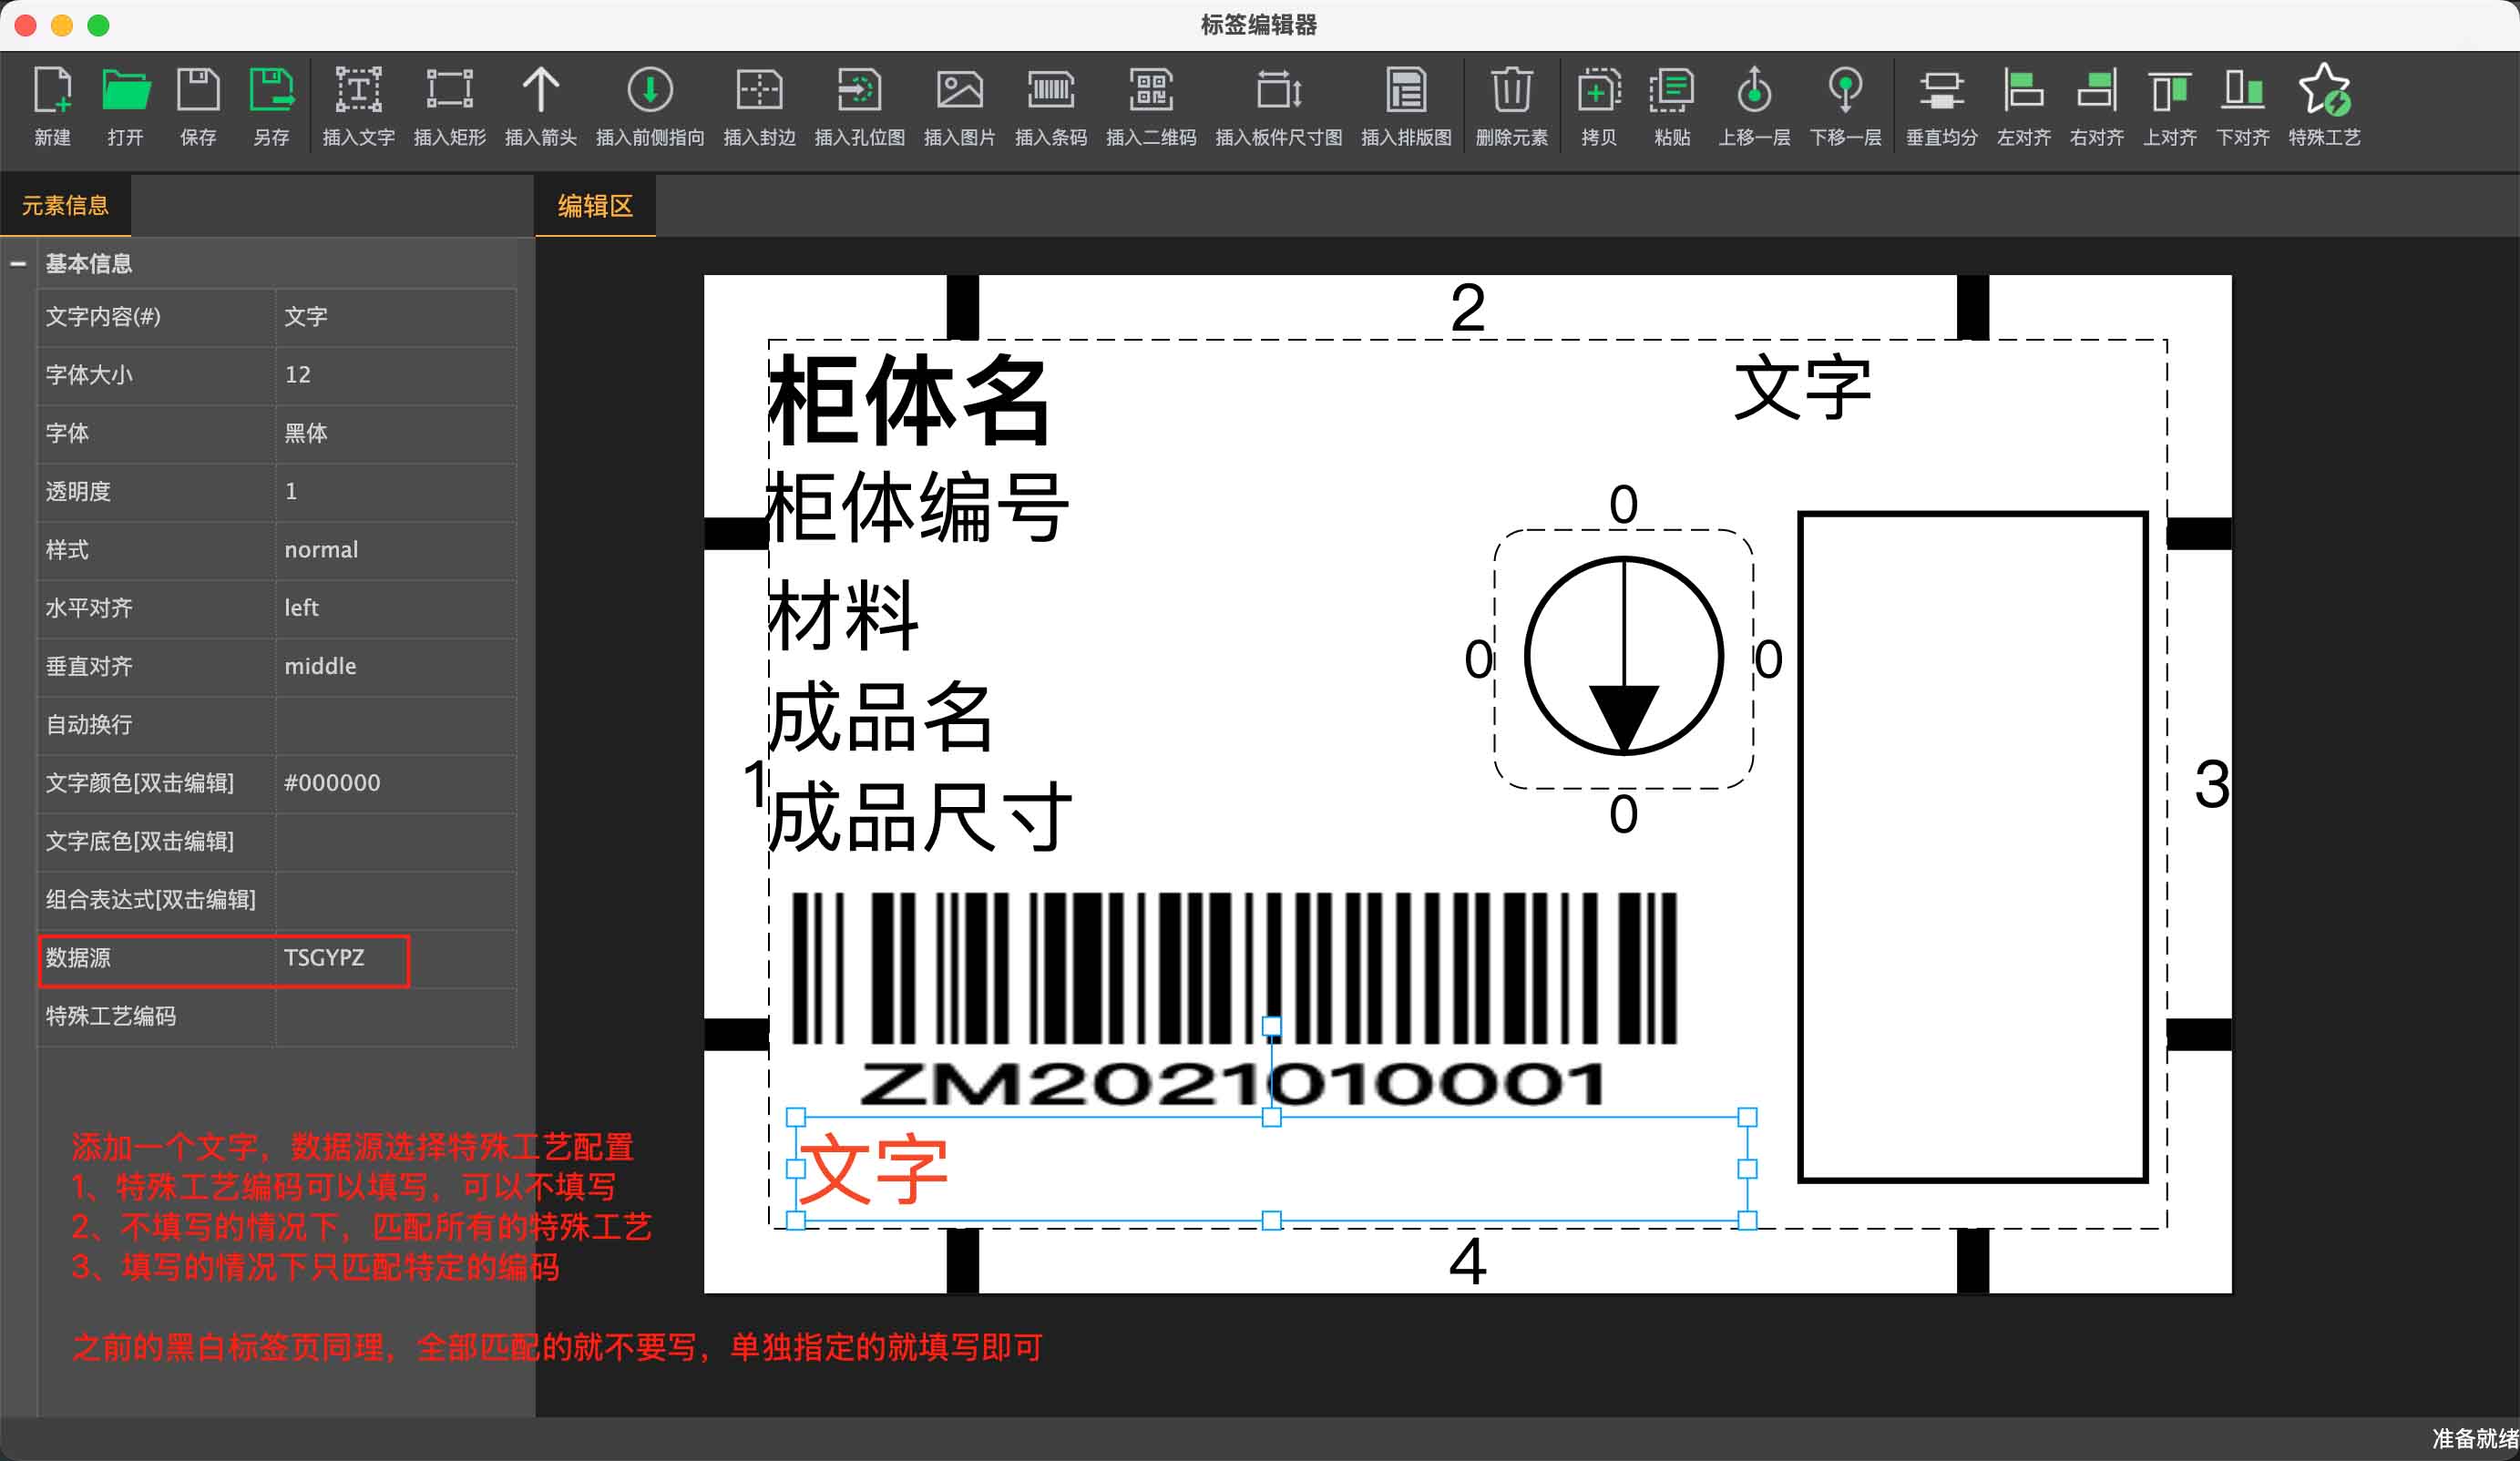This screenshot has height=1461, width=2520.
Task: Switch to the 编辑区 tab
Action: pyautogui.click(x=594, y=205)
